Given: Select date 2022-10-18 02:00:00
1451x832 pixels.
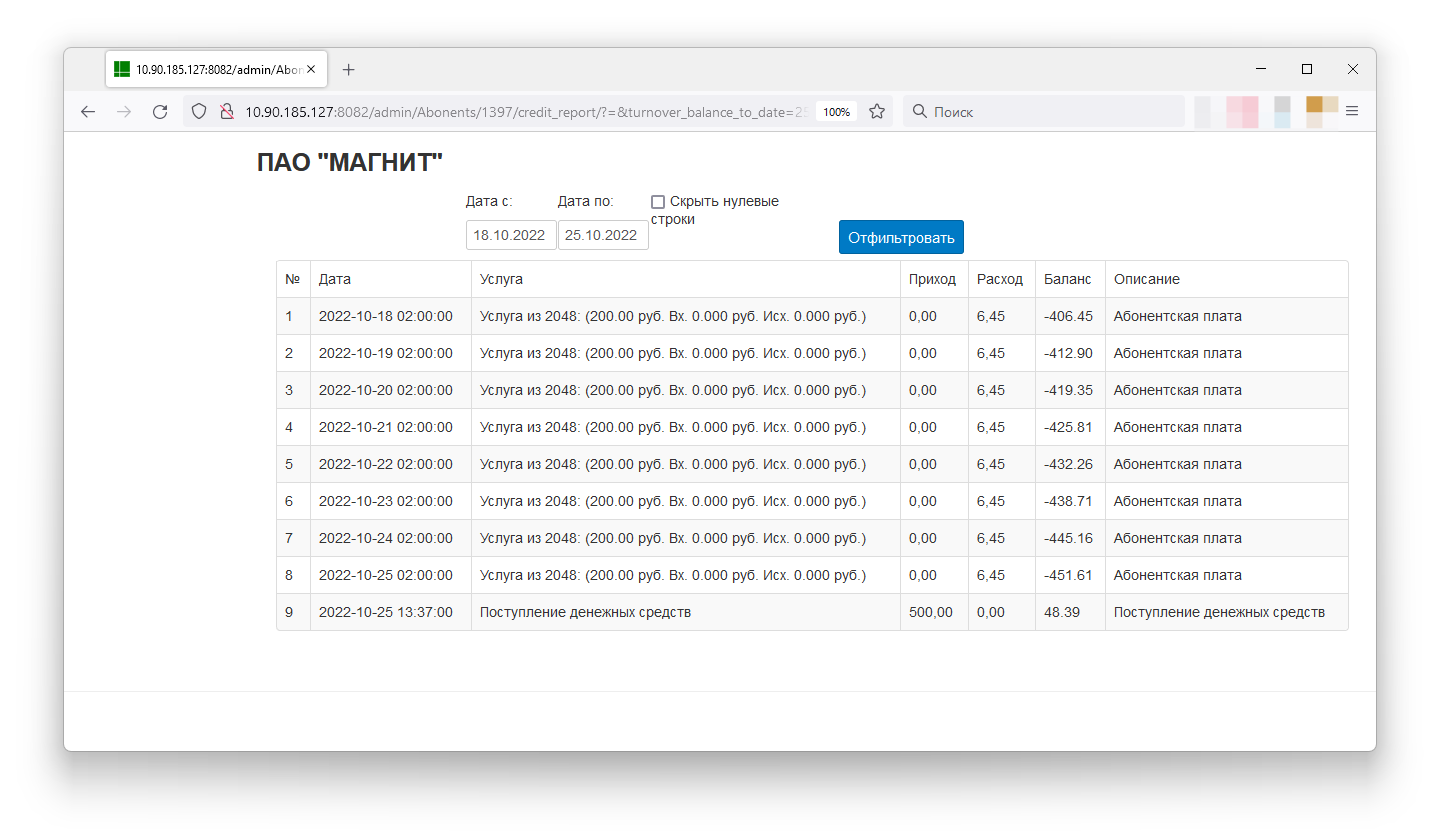Looking at the screenshot, I should (386, 316).
